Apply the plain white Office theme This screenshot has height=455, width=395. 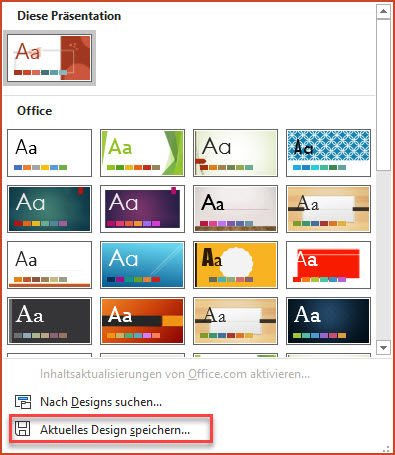tap(49, 153)
